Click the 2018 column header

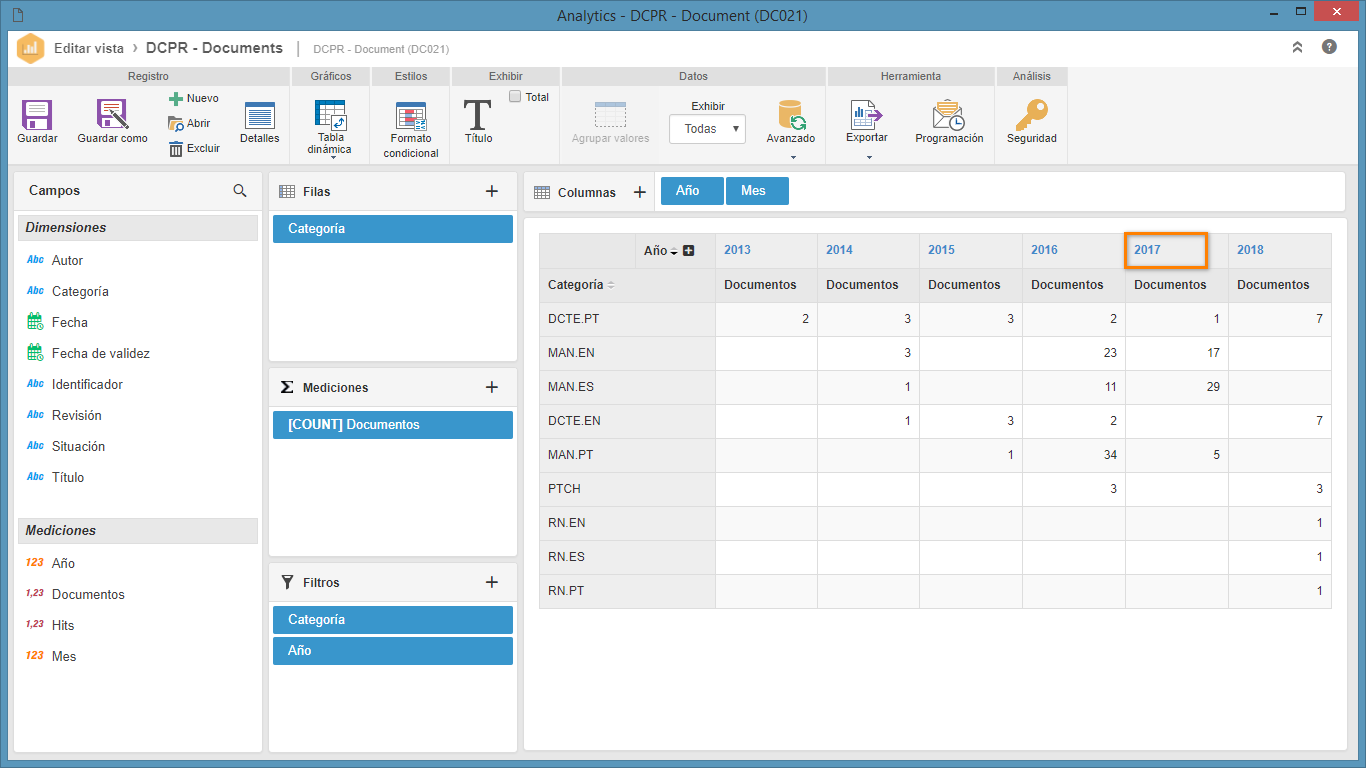1250,250
